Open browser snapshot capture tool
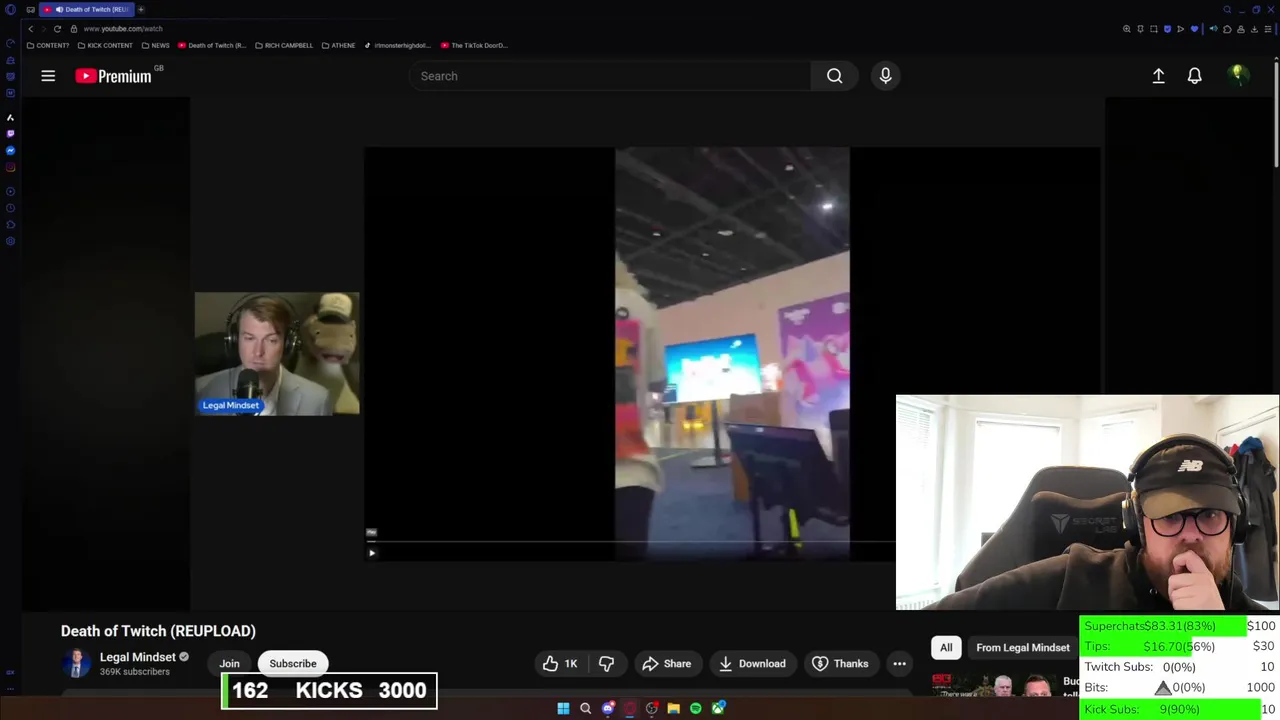Screen dimensions: 1280x720 [x=1153, y=29]
